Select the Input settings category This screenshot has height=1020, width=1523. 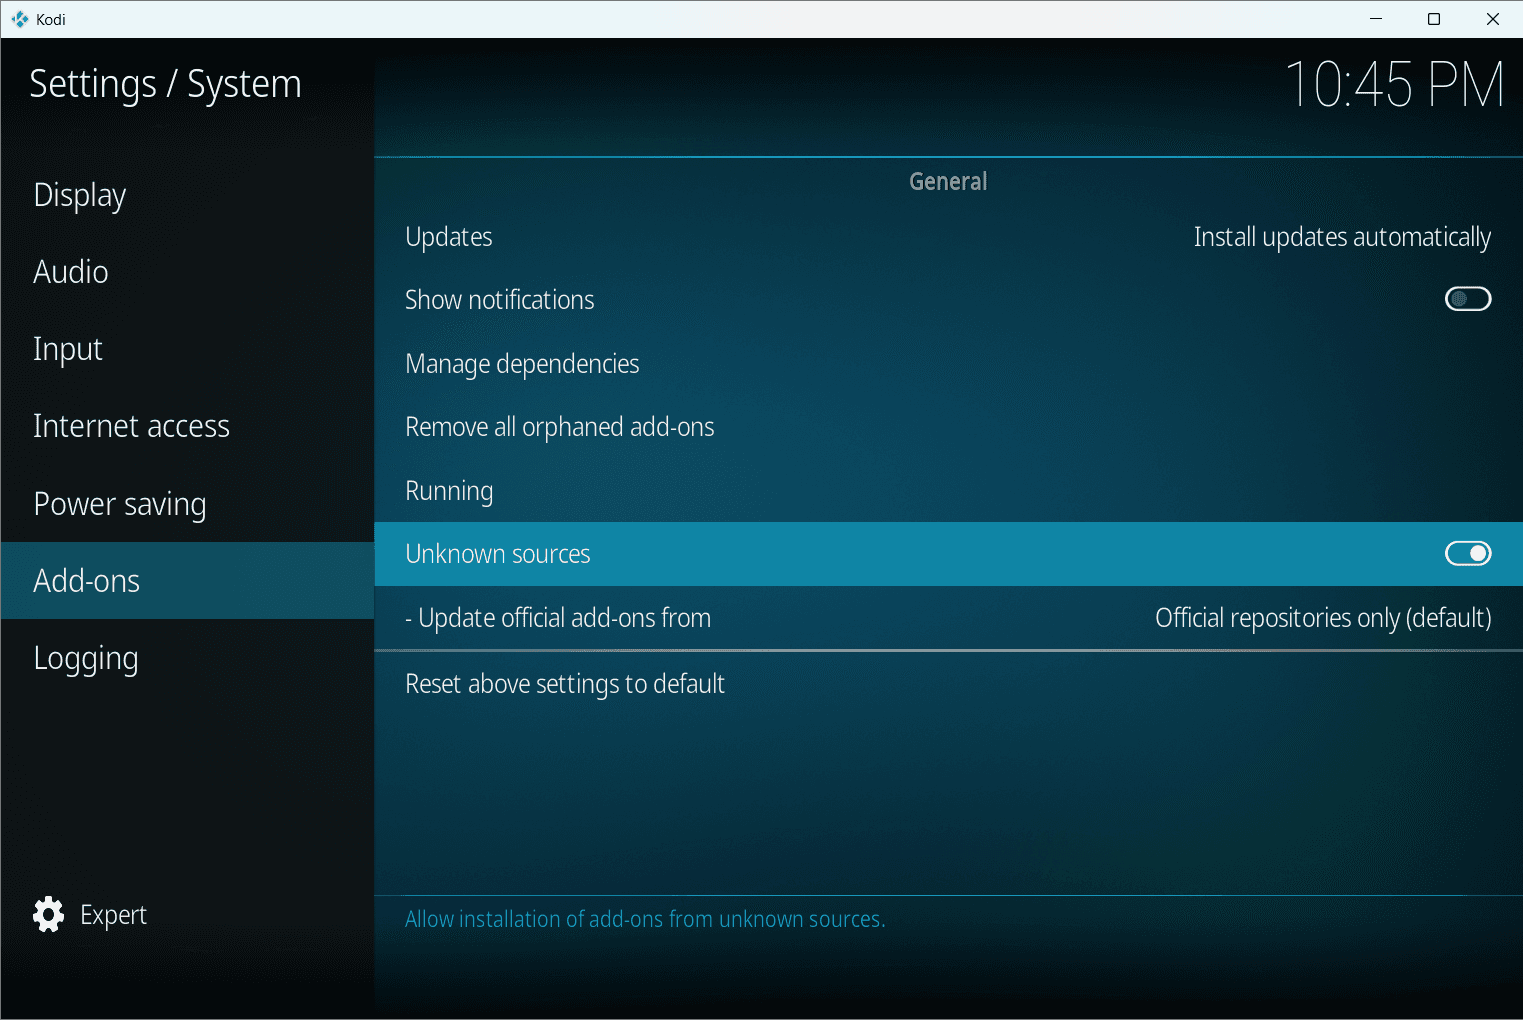[187, 349]
